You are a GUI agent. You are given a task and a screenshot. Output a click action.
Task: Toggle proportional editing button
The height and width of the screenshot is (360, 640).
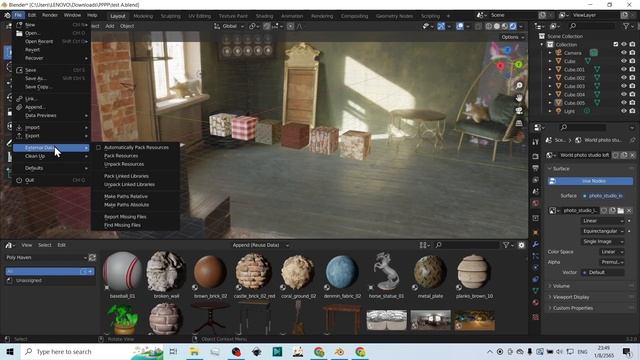(x=290, y=26)
